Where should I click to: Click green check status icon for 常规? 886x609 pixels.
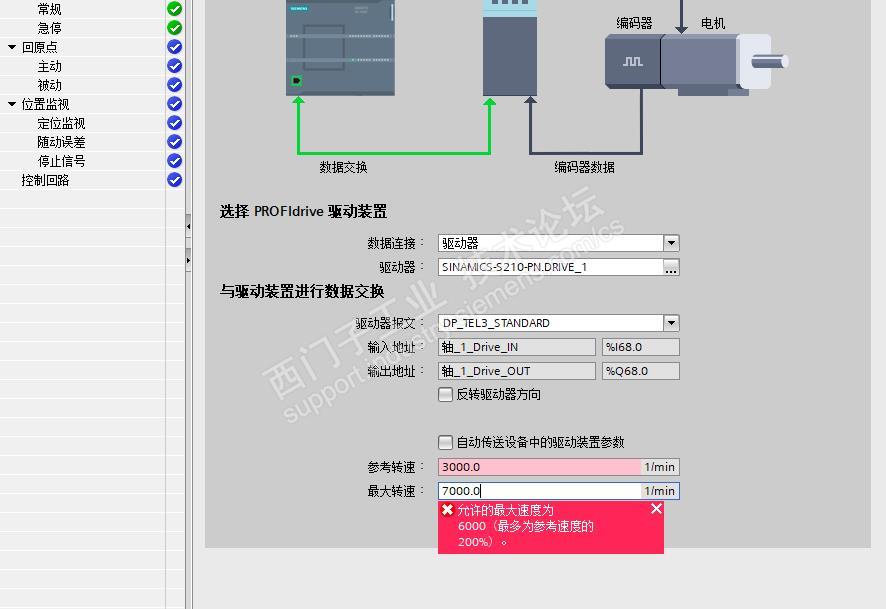[x=175, y=8]
